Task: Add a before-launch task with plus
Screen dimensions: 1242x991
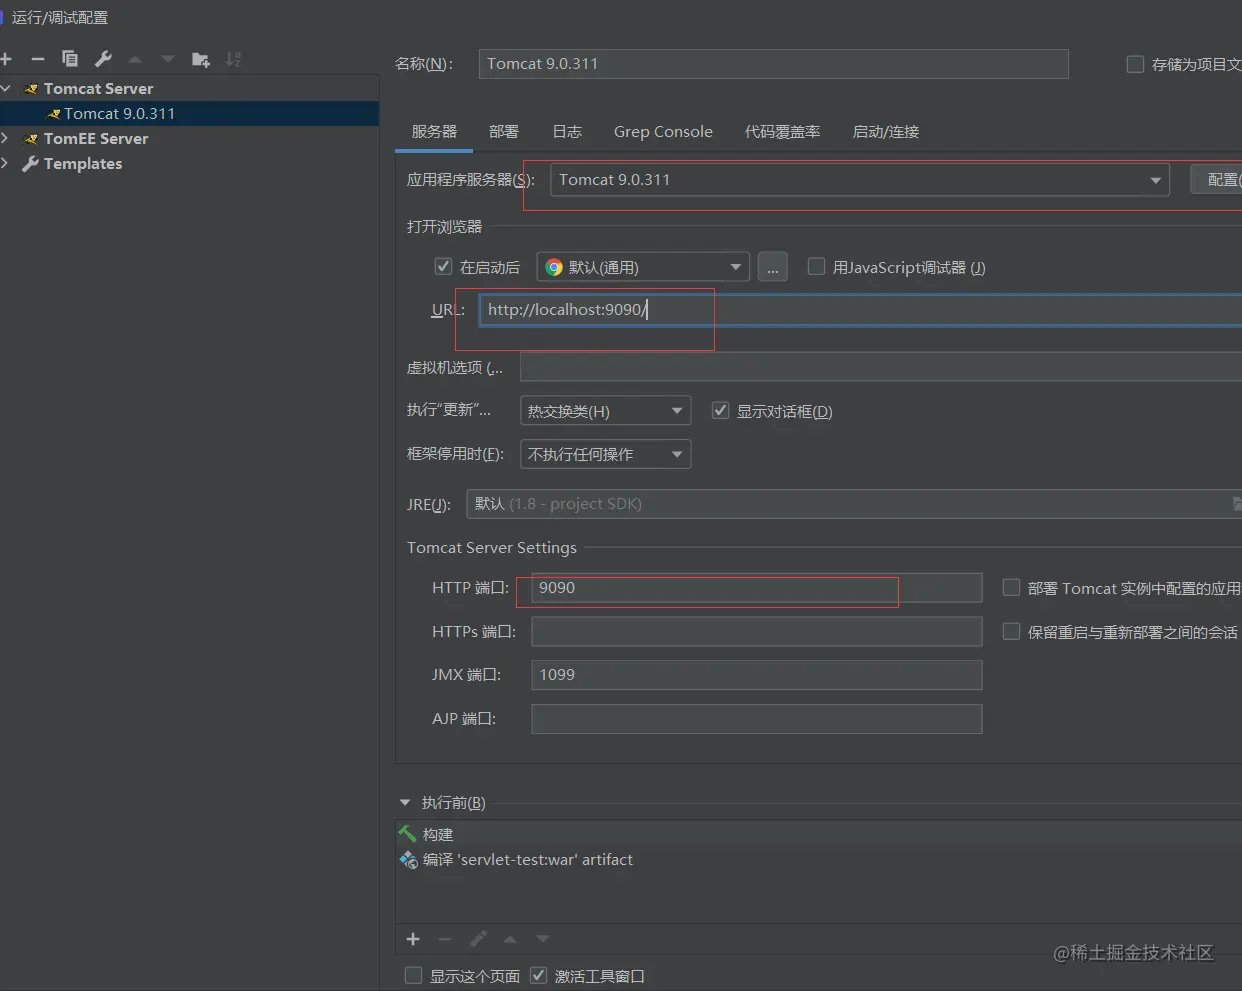Action: point(413,939)
